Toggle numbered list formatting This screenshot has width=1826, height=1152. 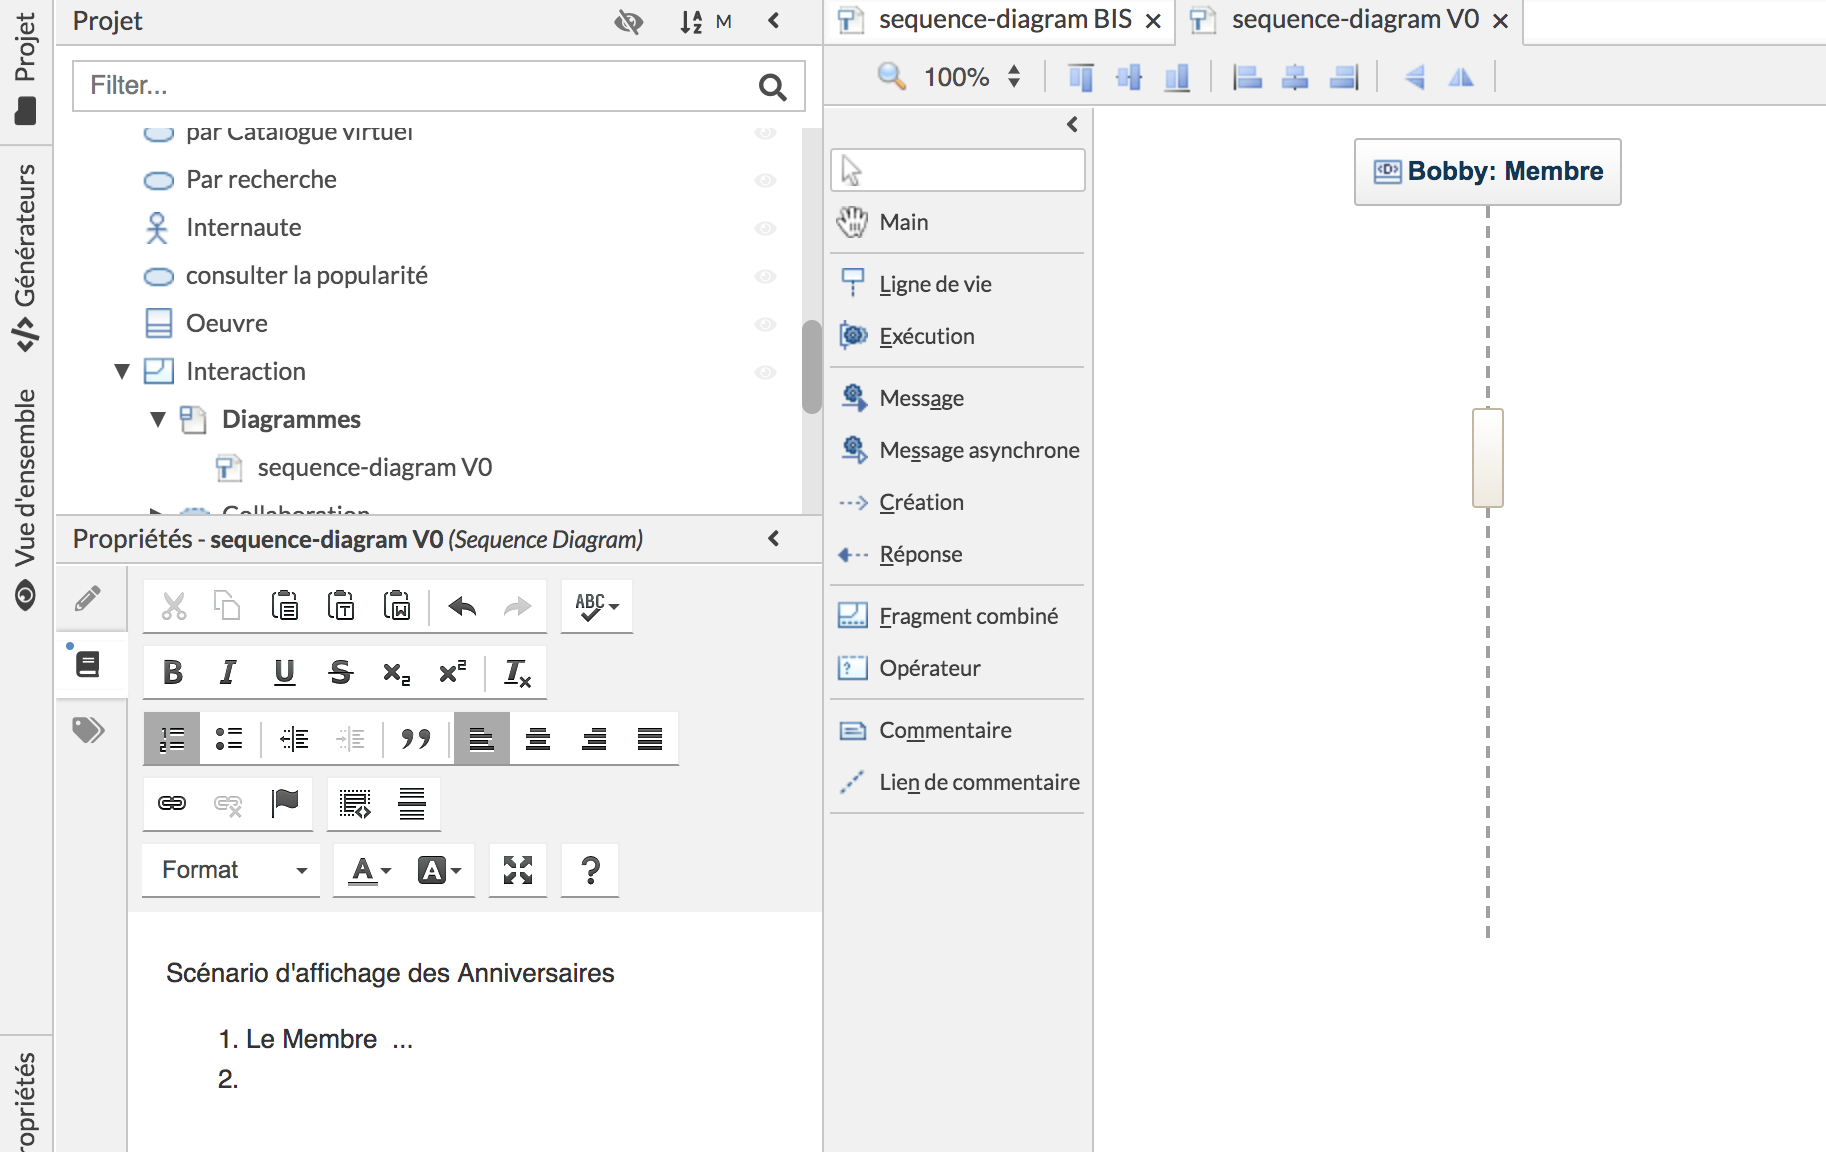pyautogui.click(x=172, y=739)
